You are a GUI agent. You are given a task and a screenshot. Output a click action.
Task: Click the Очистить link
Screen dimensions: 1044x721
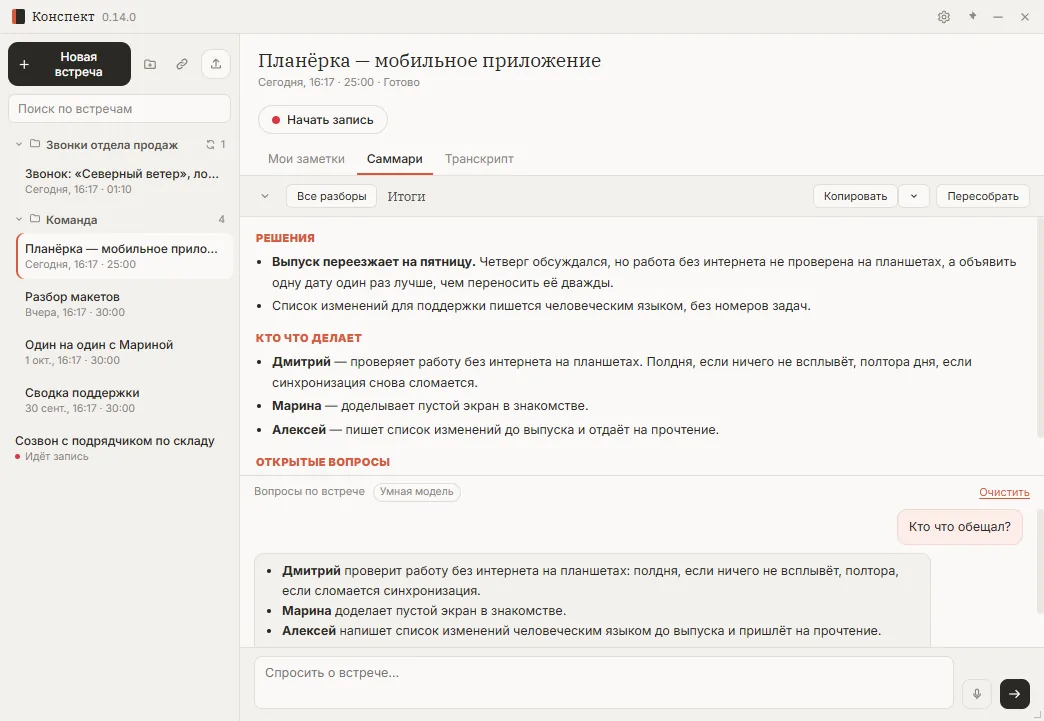(x=1004, y=492)
